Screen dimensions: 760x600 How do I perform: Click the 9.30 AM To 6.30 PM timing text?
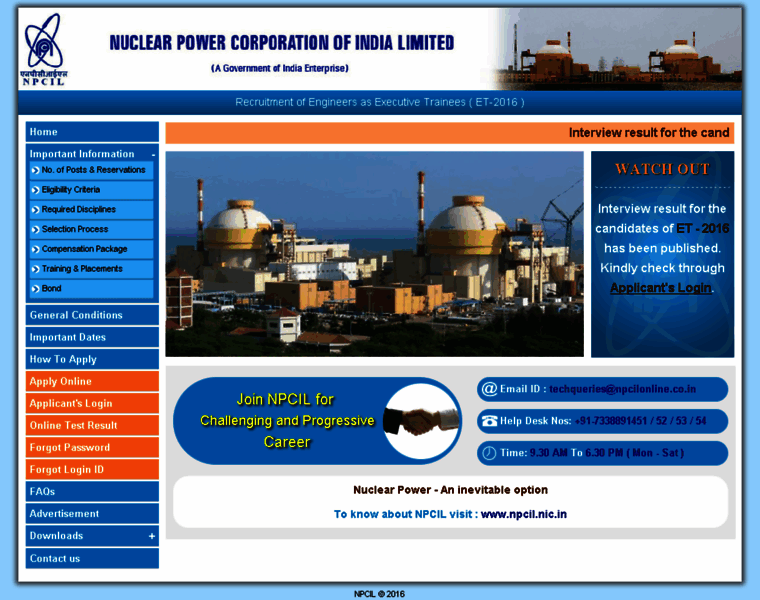pyautogui.click(x=606, y=453)
